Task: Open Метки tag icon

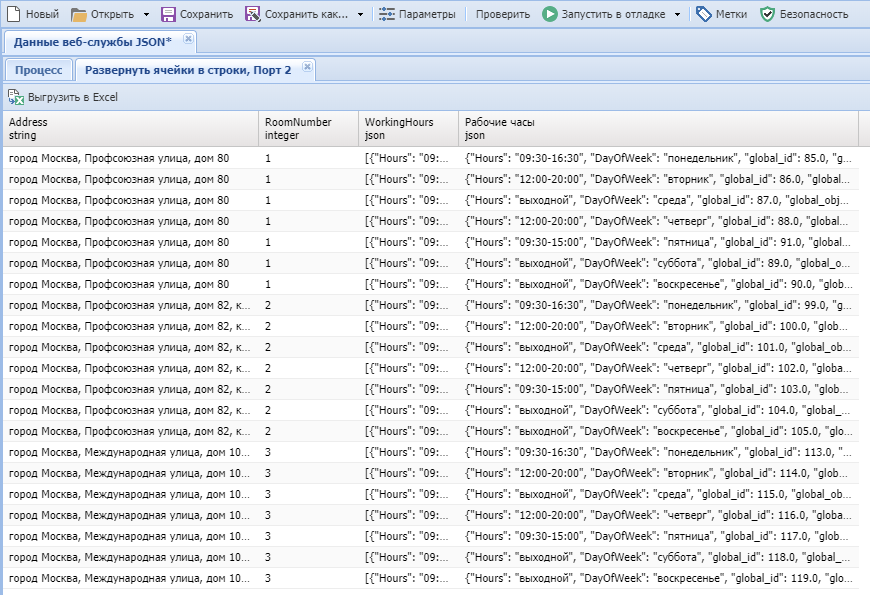Action: point(704,14)
